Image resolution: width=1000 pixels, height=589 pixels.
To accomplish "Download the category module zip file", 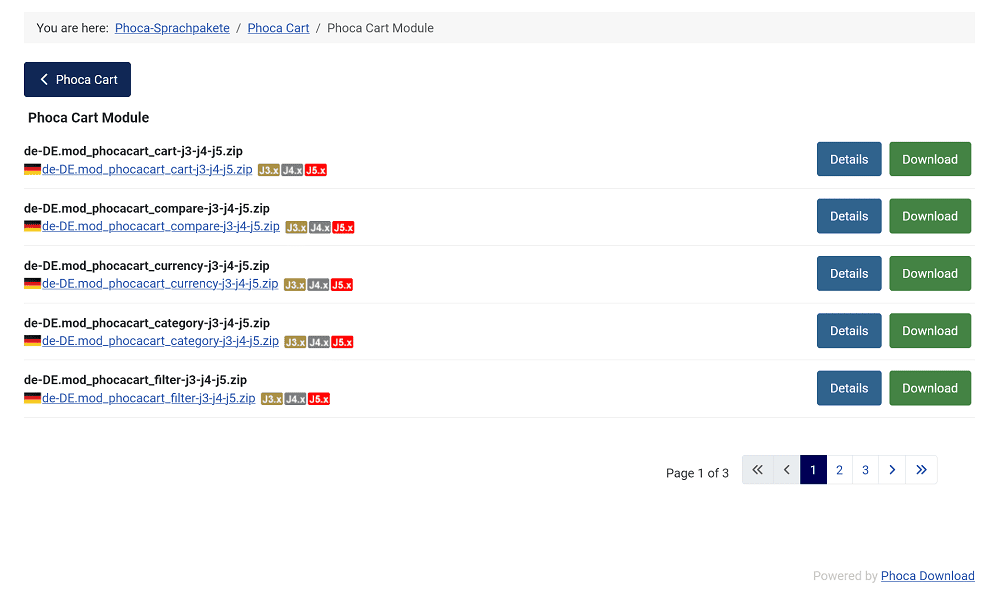I will click(x=930, y=331).
